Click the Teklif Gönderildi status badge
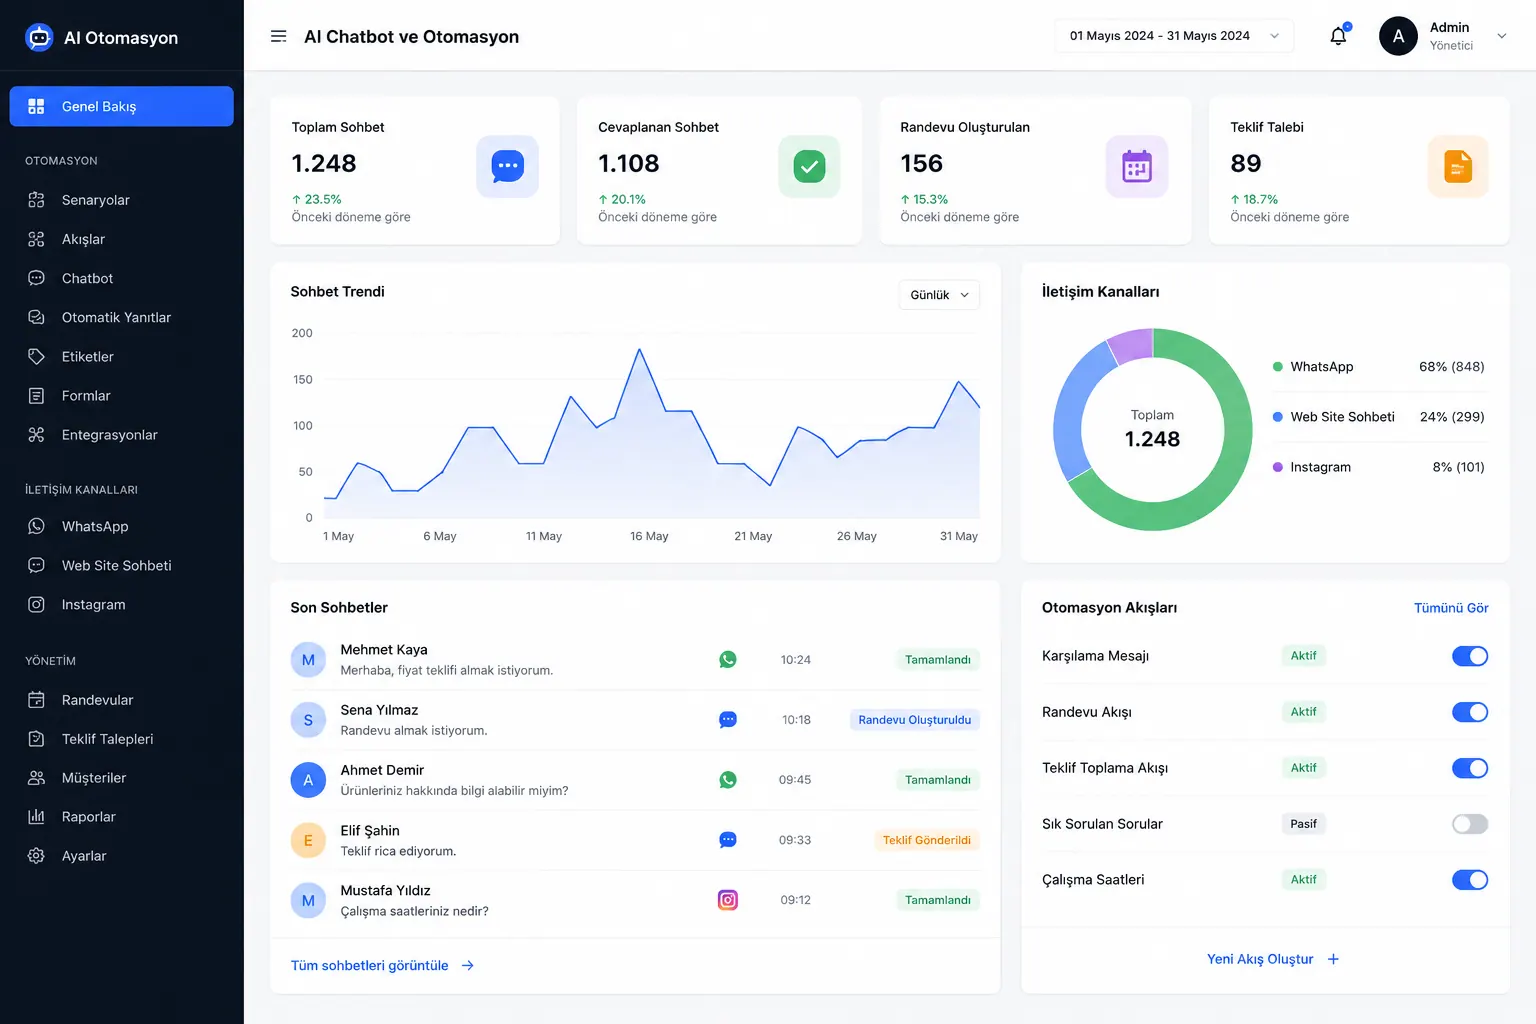 tap(926, 840)
